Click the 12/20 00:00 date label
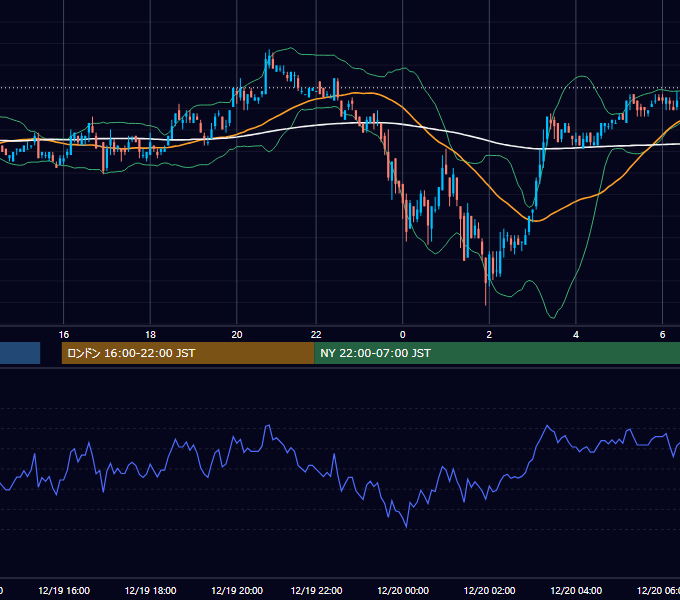 [x=402, y=590]
